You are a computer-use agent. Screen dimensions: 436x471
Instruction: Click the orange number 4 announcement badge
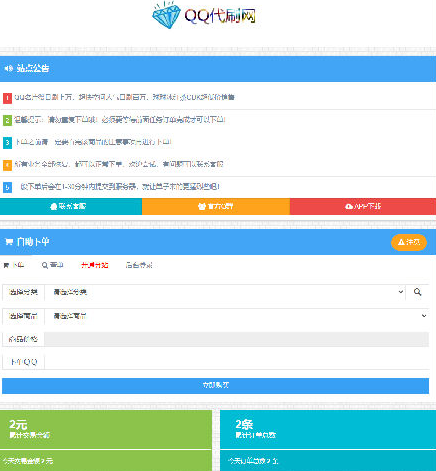[x=7, y=165]
